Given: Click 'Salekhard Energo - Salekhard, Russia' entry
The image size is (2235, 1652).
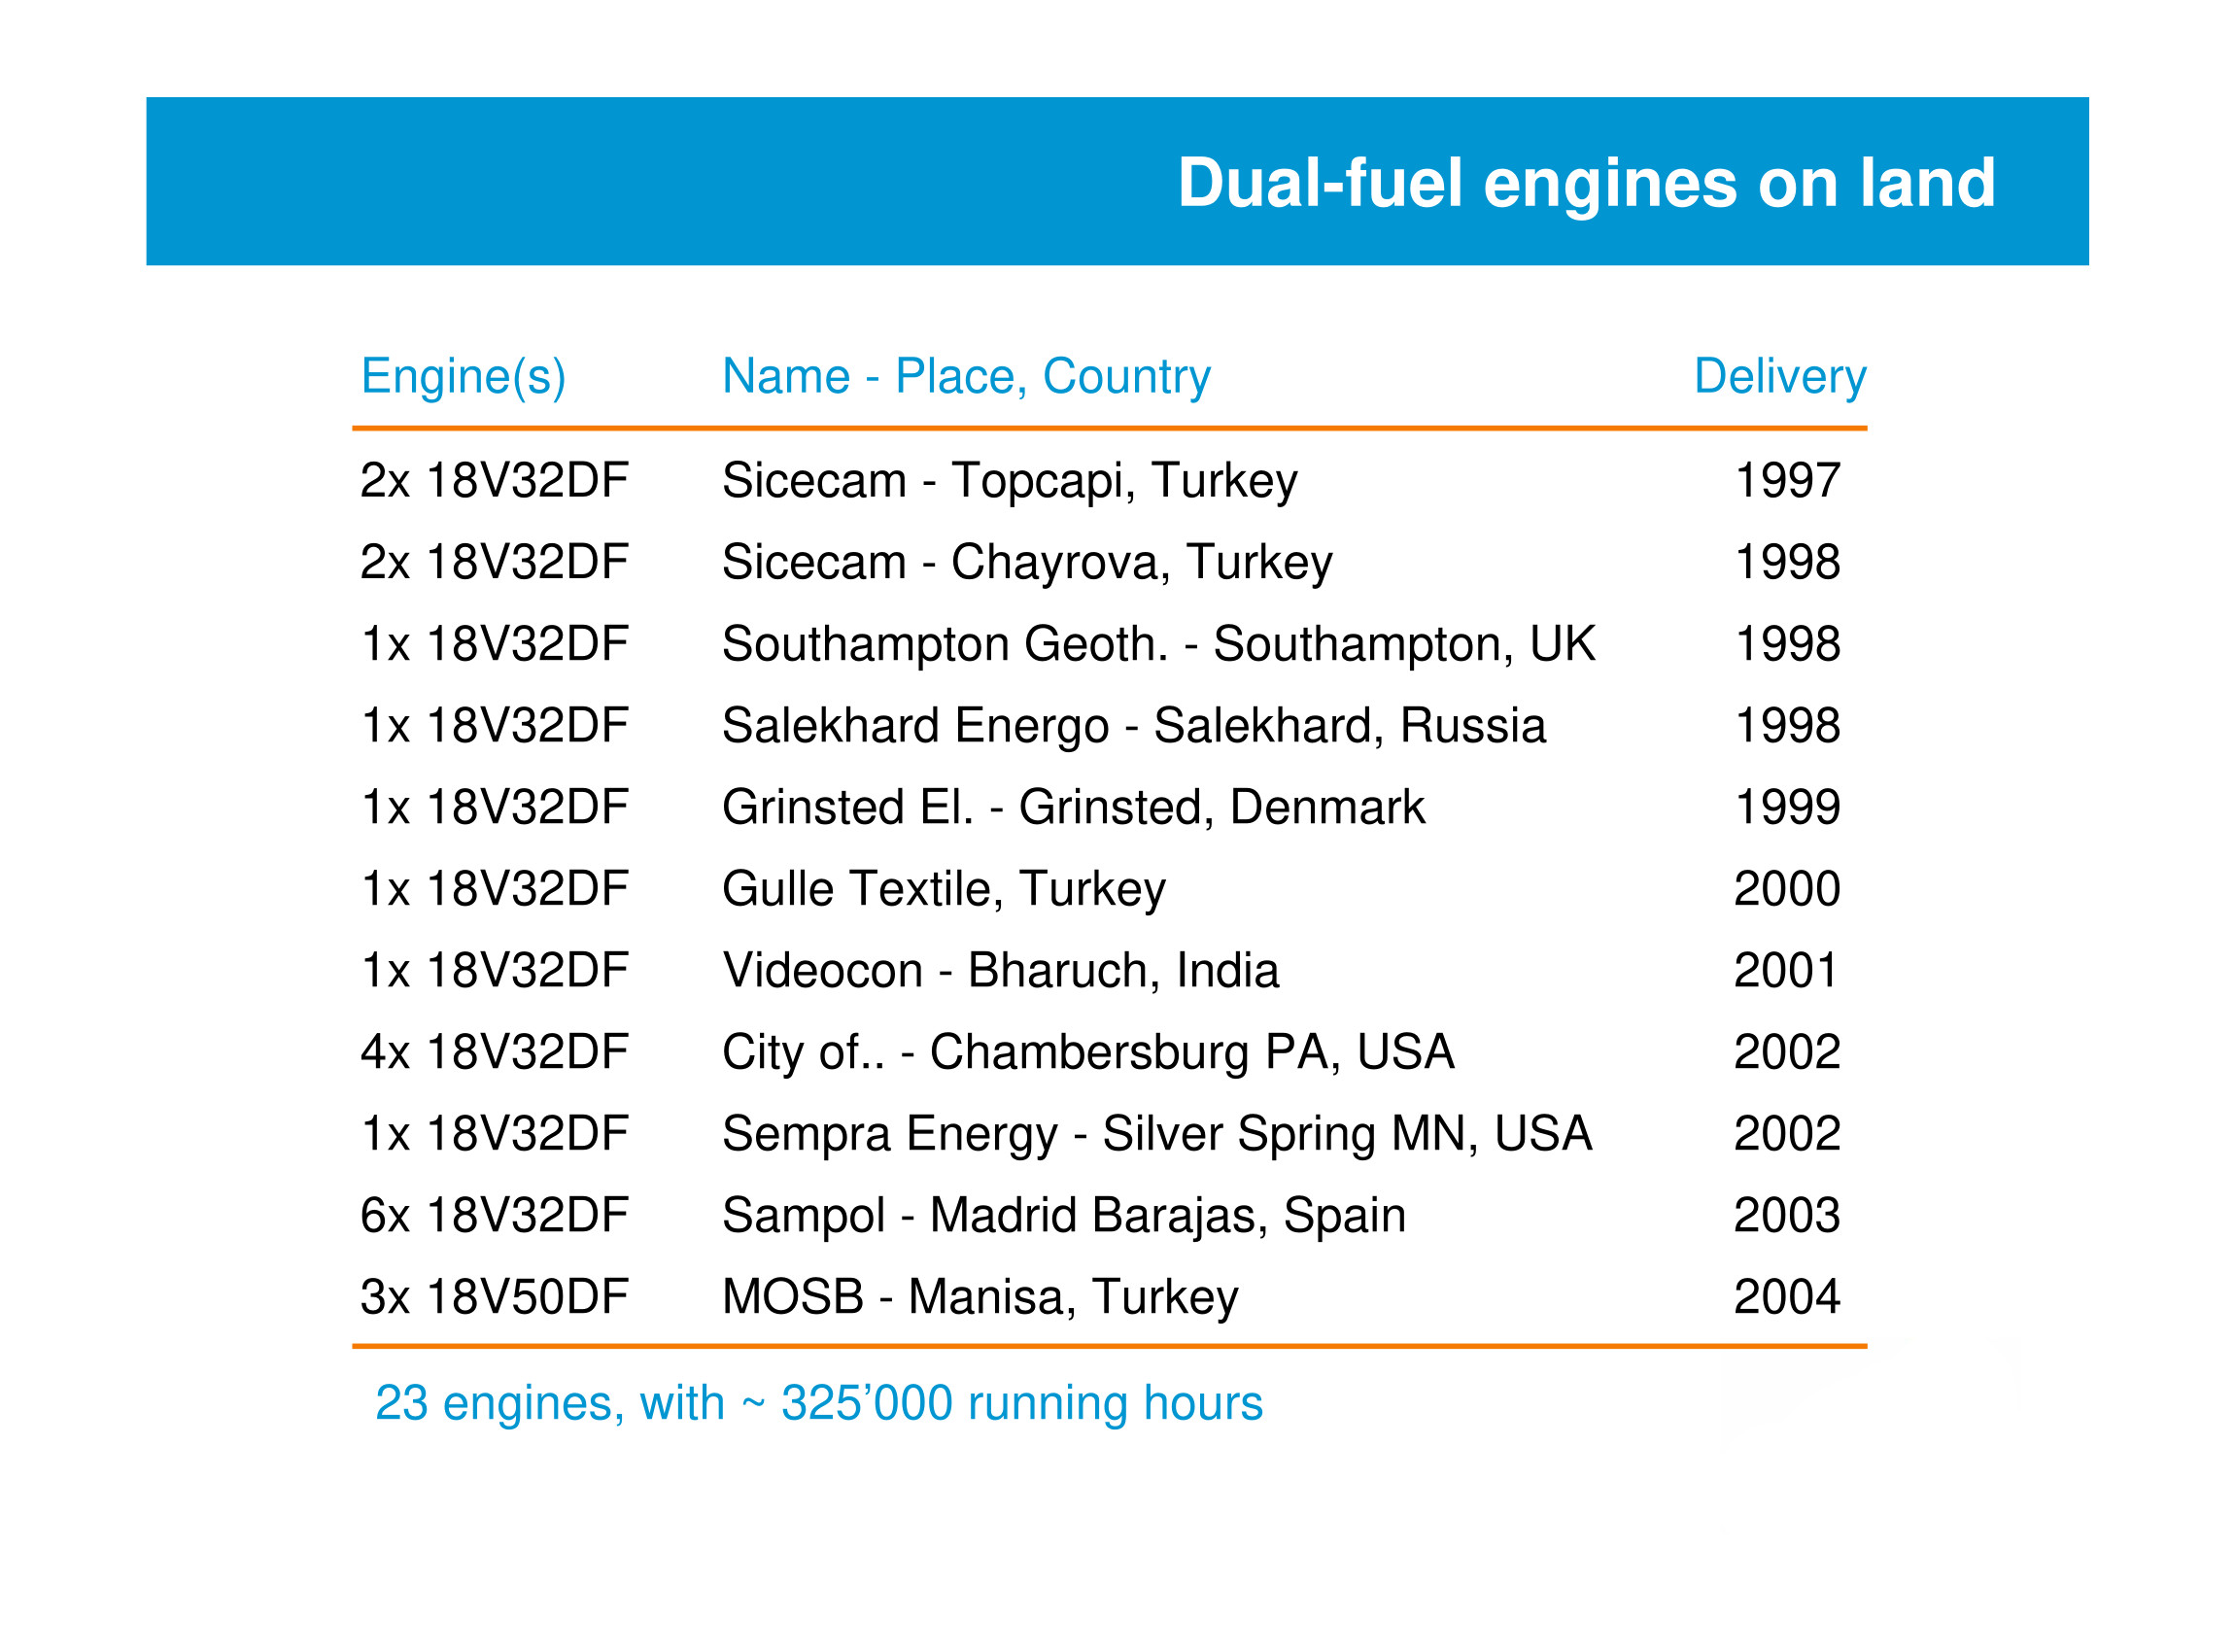Looking at the screenshot, I should pos(1133,726).
